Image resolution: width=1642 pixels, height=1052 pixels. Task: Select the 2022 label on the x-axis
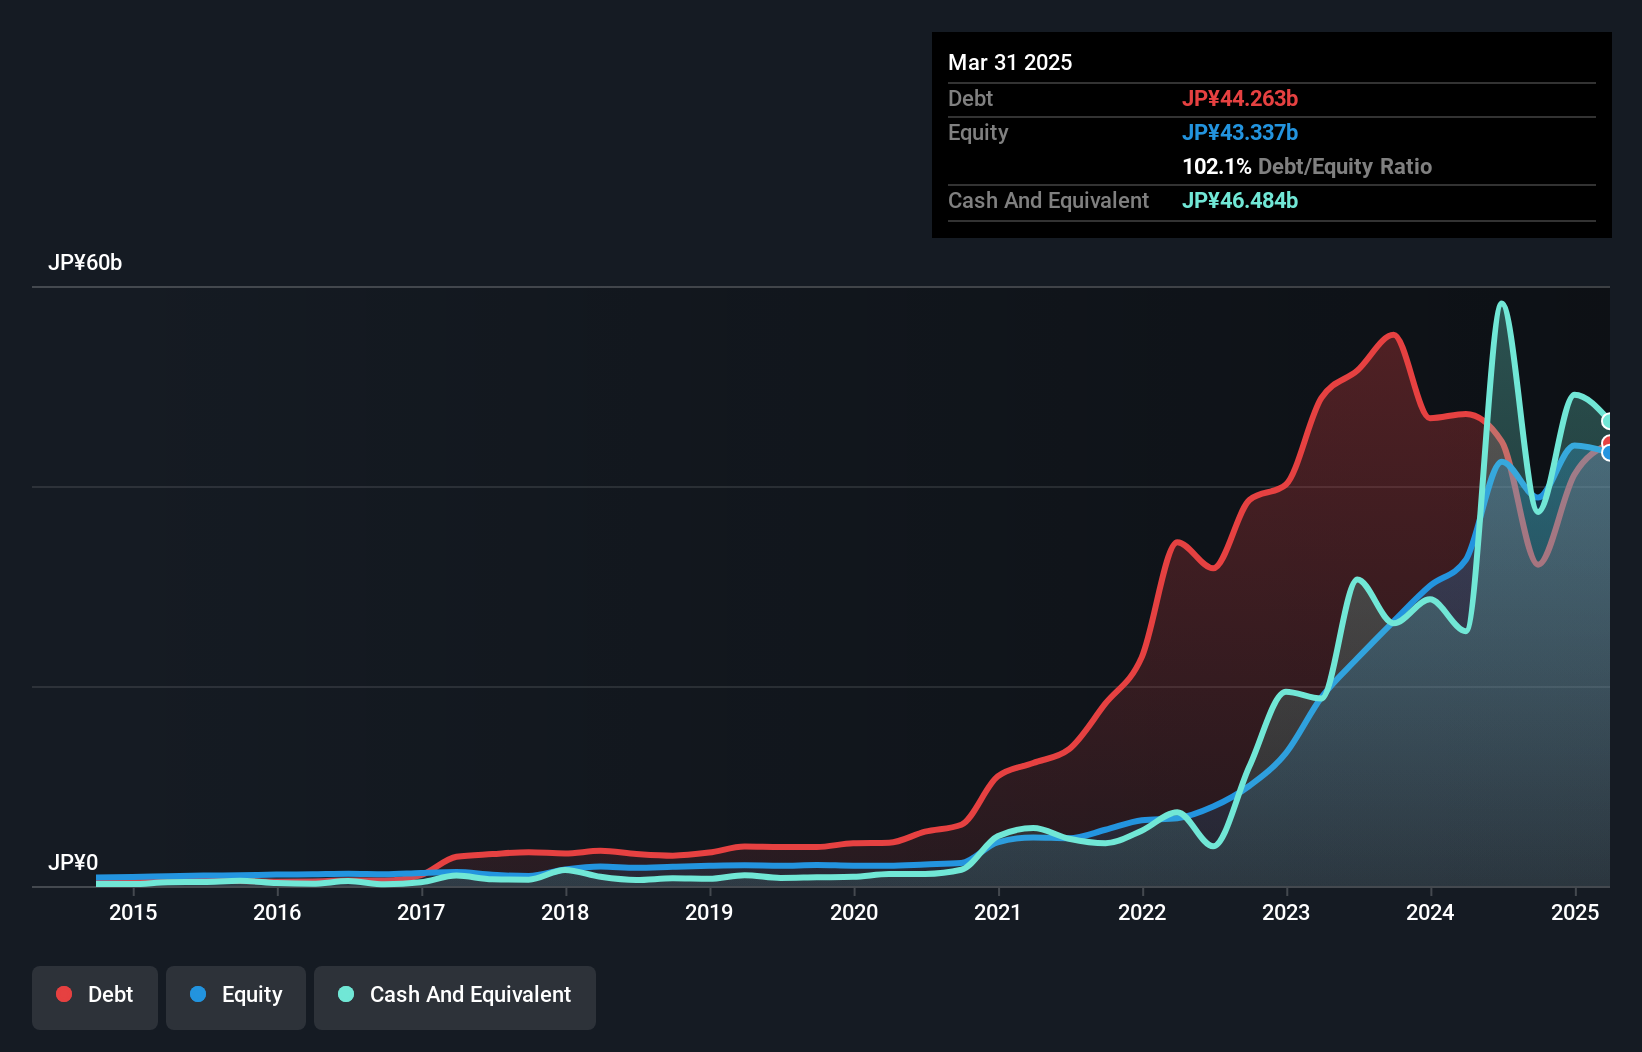point(1142,912)
